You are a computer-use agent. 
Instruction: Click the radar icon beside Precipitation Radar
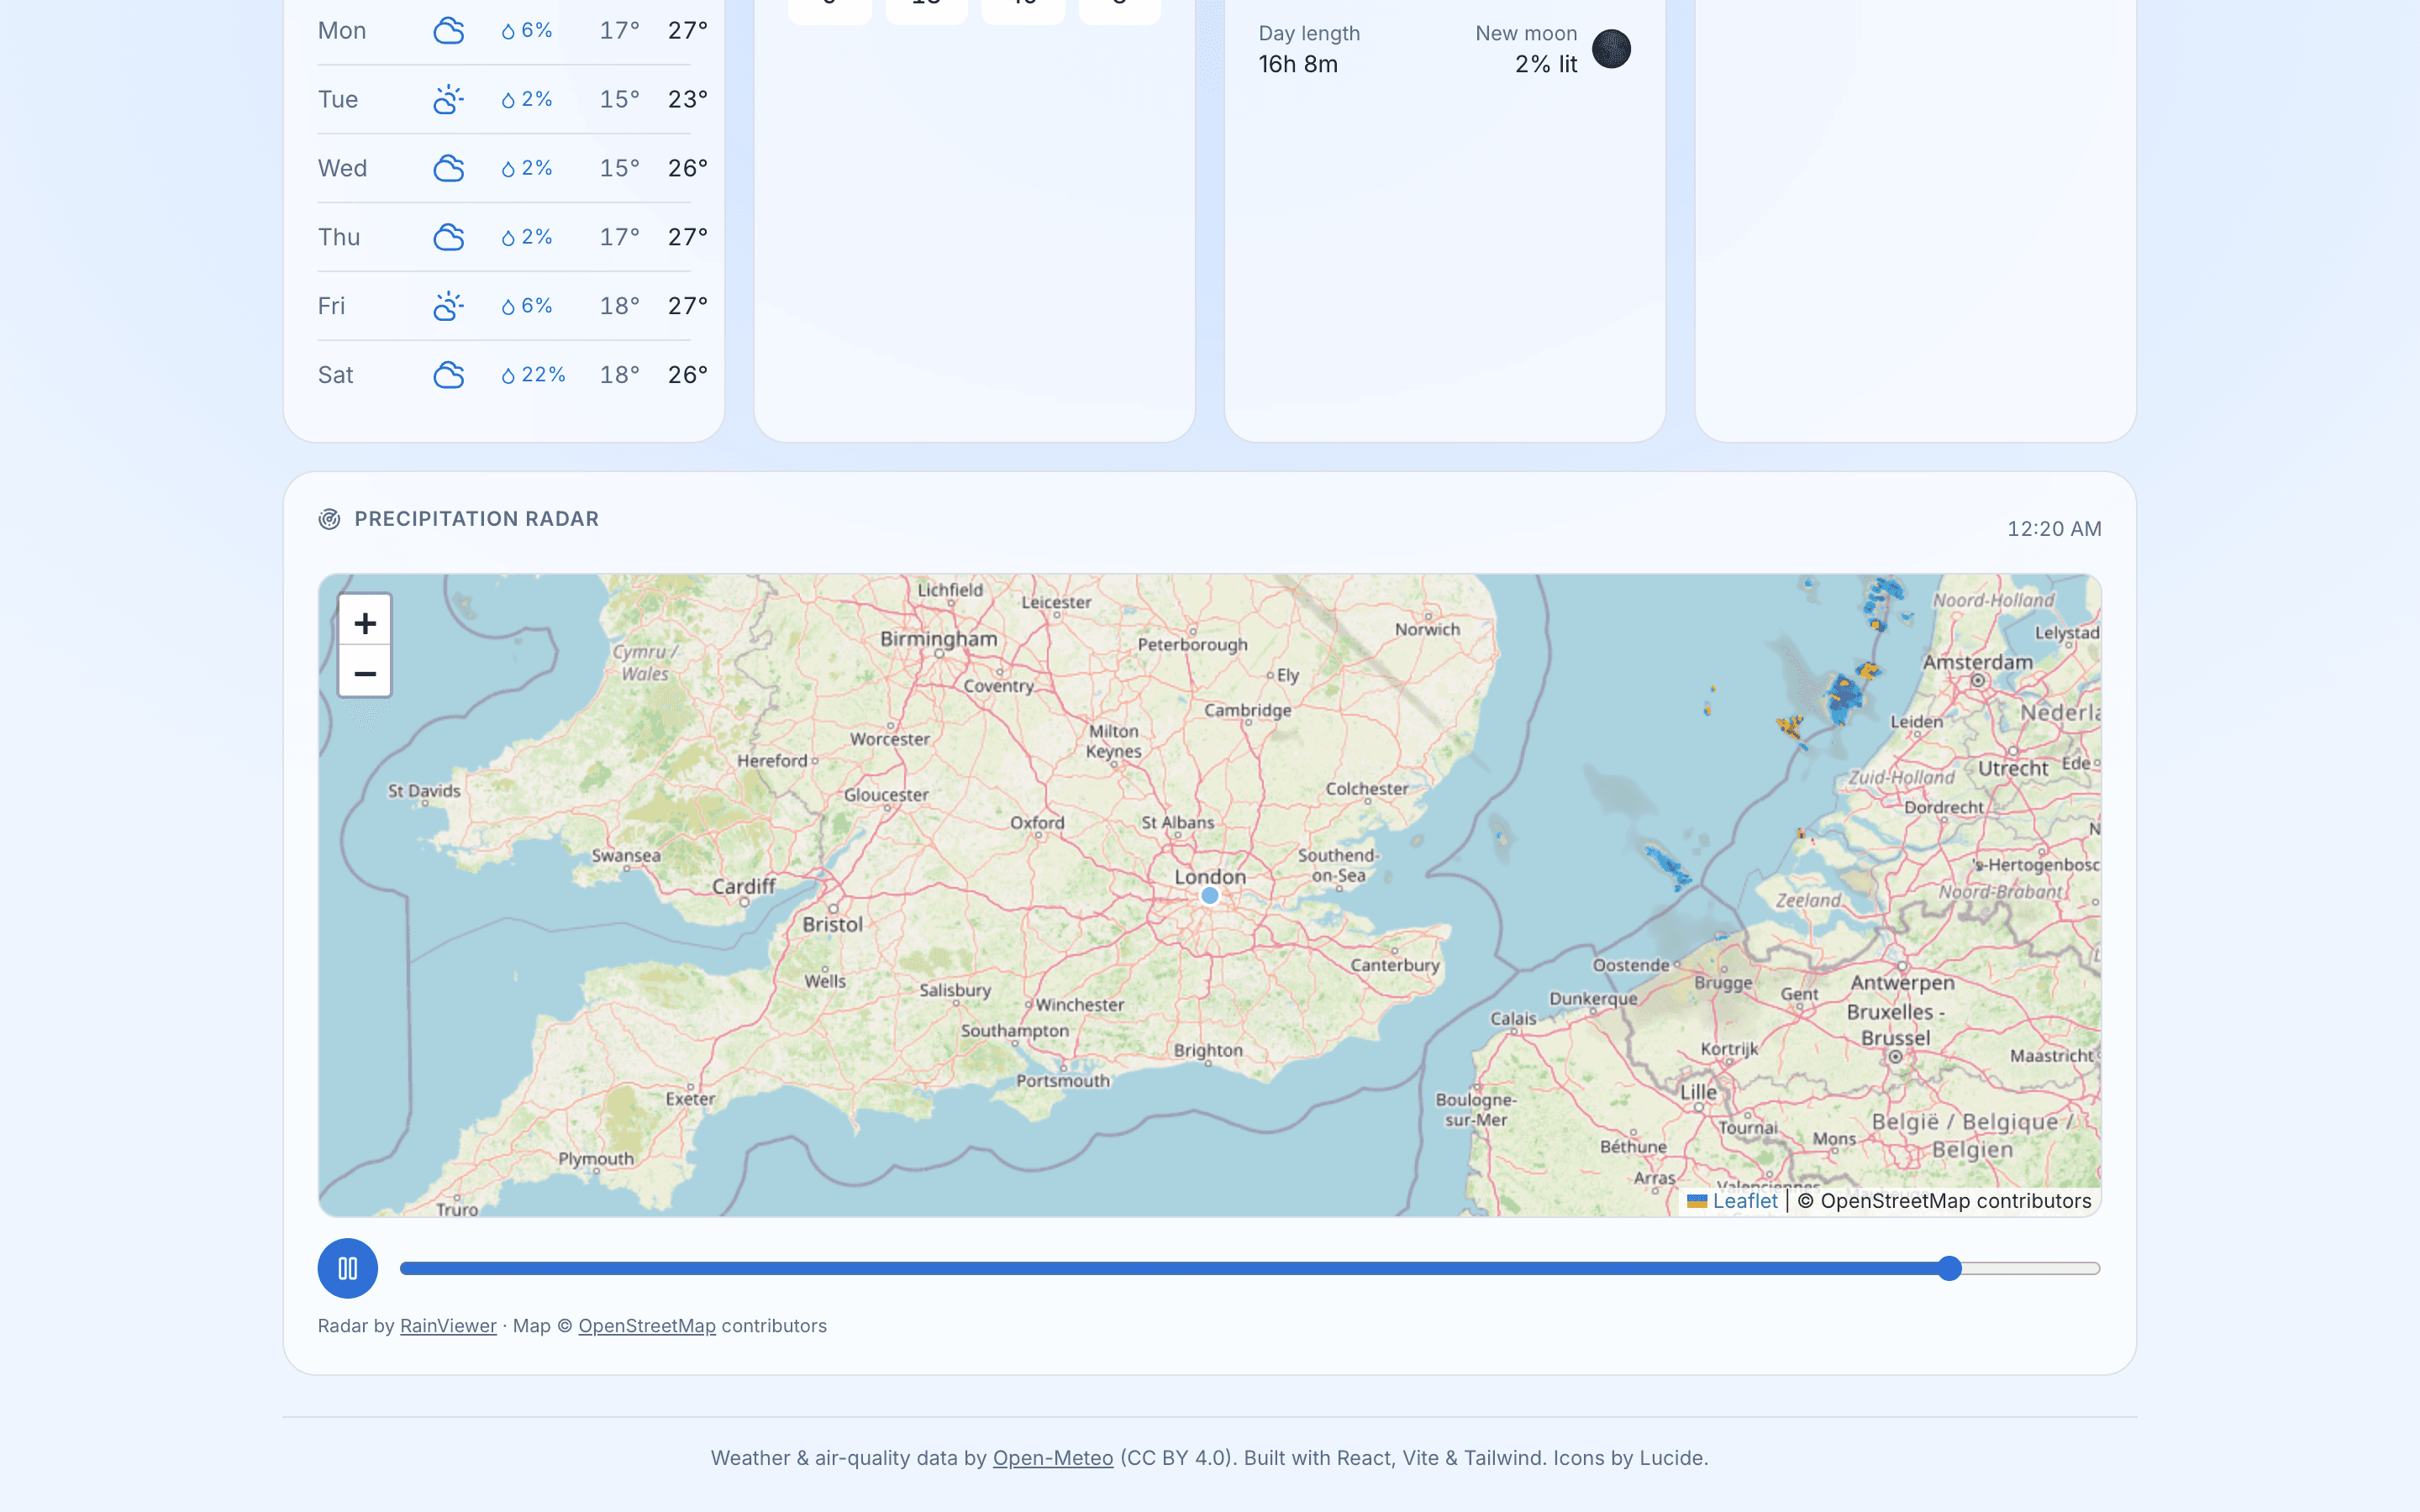point(329,519)
